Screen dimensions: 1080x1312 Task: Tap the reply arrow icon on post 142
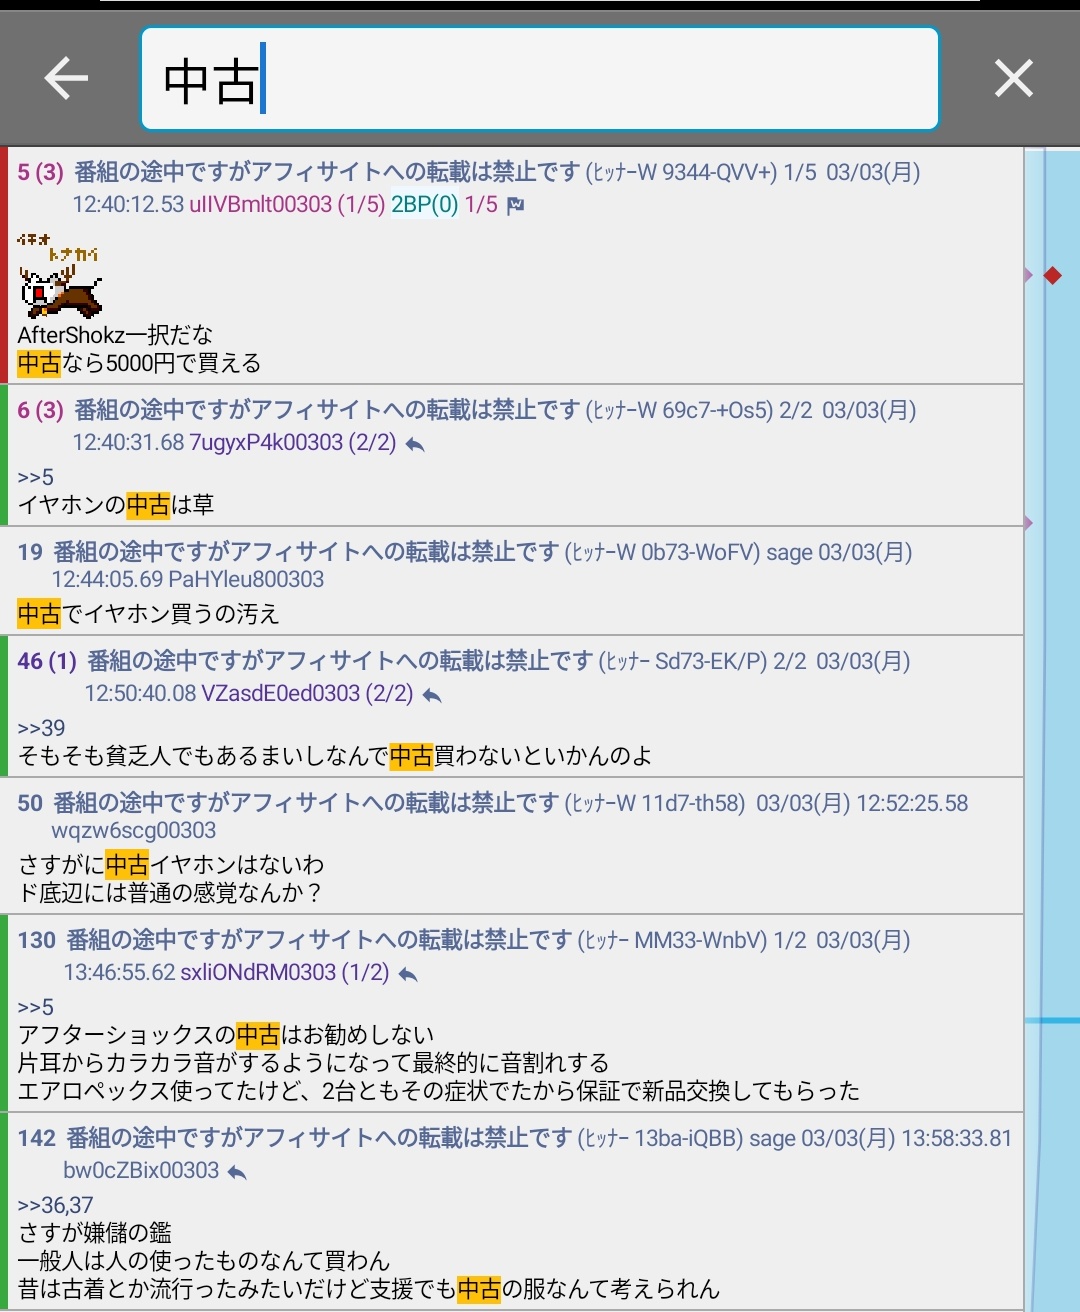(x=237, y=1172)
